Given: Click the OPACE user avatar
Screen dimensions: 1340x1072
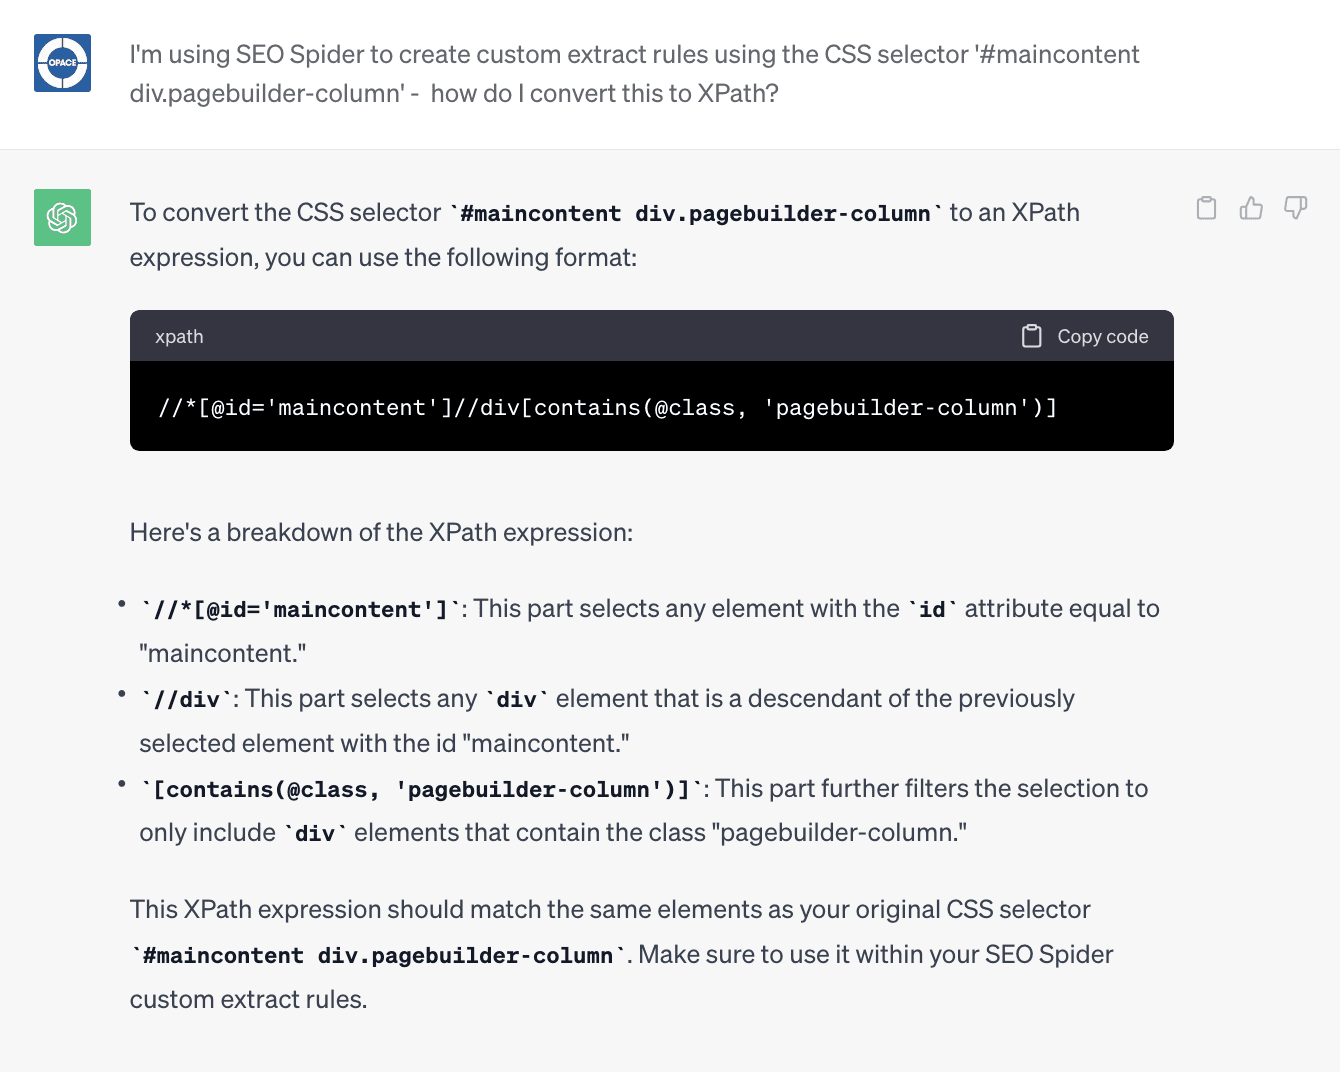Looking at the screenshot, I should (x=62, y=63).
